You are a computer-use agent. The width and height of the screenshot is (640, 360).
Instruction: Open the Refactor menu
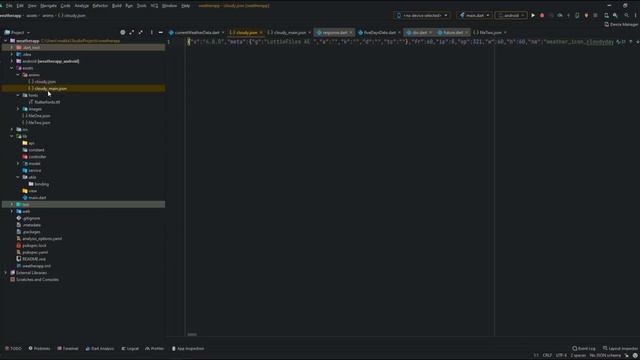point(100,6)
